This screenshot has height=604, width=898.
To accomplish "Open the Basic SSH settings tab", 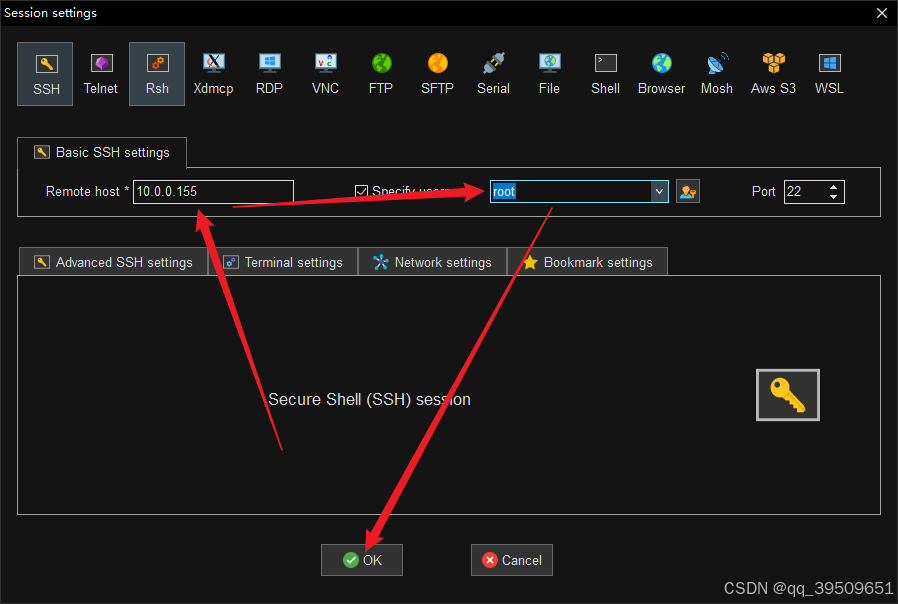I will (102, 152).
